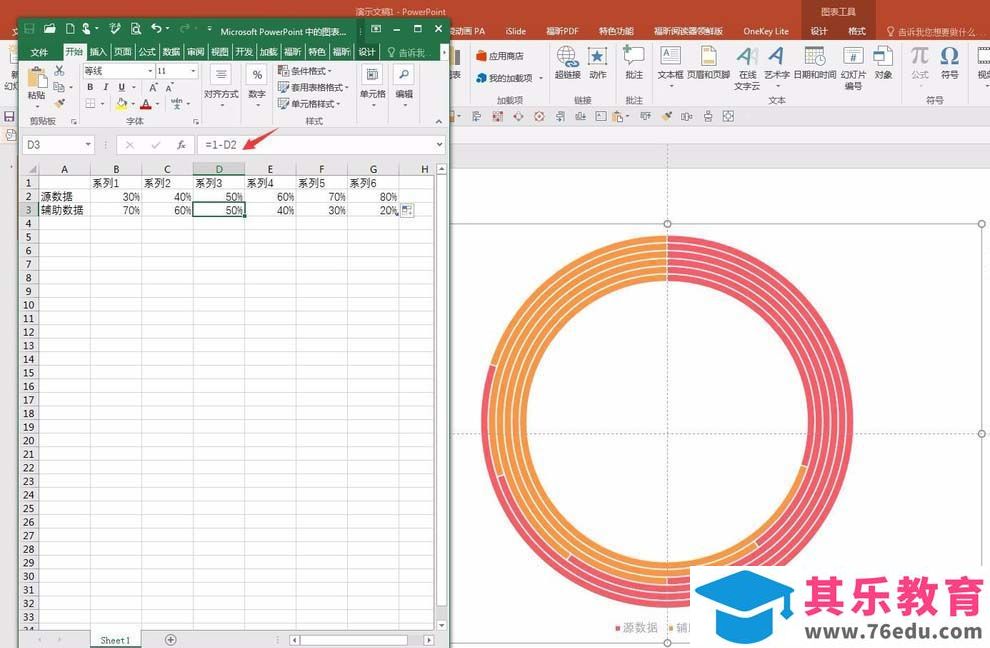The height and width of the screenshot is (648, 990).
Task: Open the 格式 (Format) chart tools tab
Action: tap(857, 31)
